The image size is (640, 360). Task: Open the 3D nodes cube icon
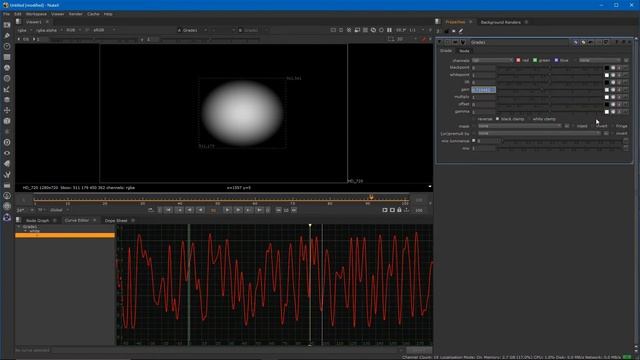pyautogui.click(x=7, y=121)
